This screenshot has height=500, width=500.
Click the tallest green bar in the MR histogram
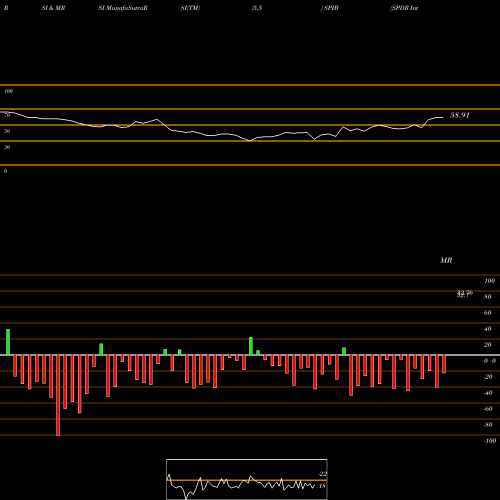point(8,342)
